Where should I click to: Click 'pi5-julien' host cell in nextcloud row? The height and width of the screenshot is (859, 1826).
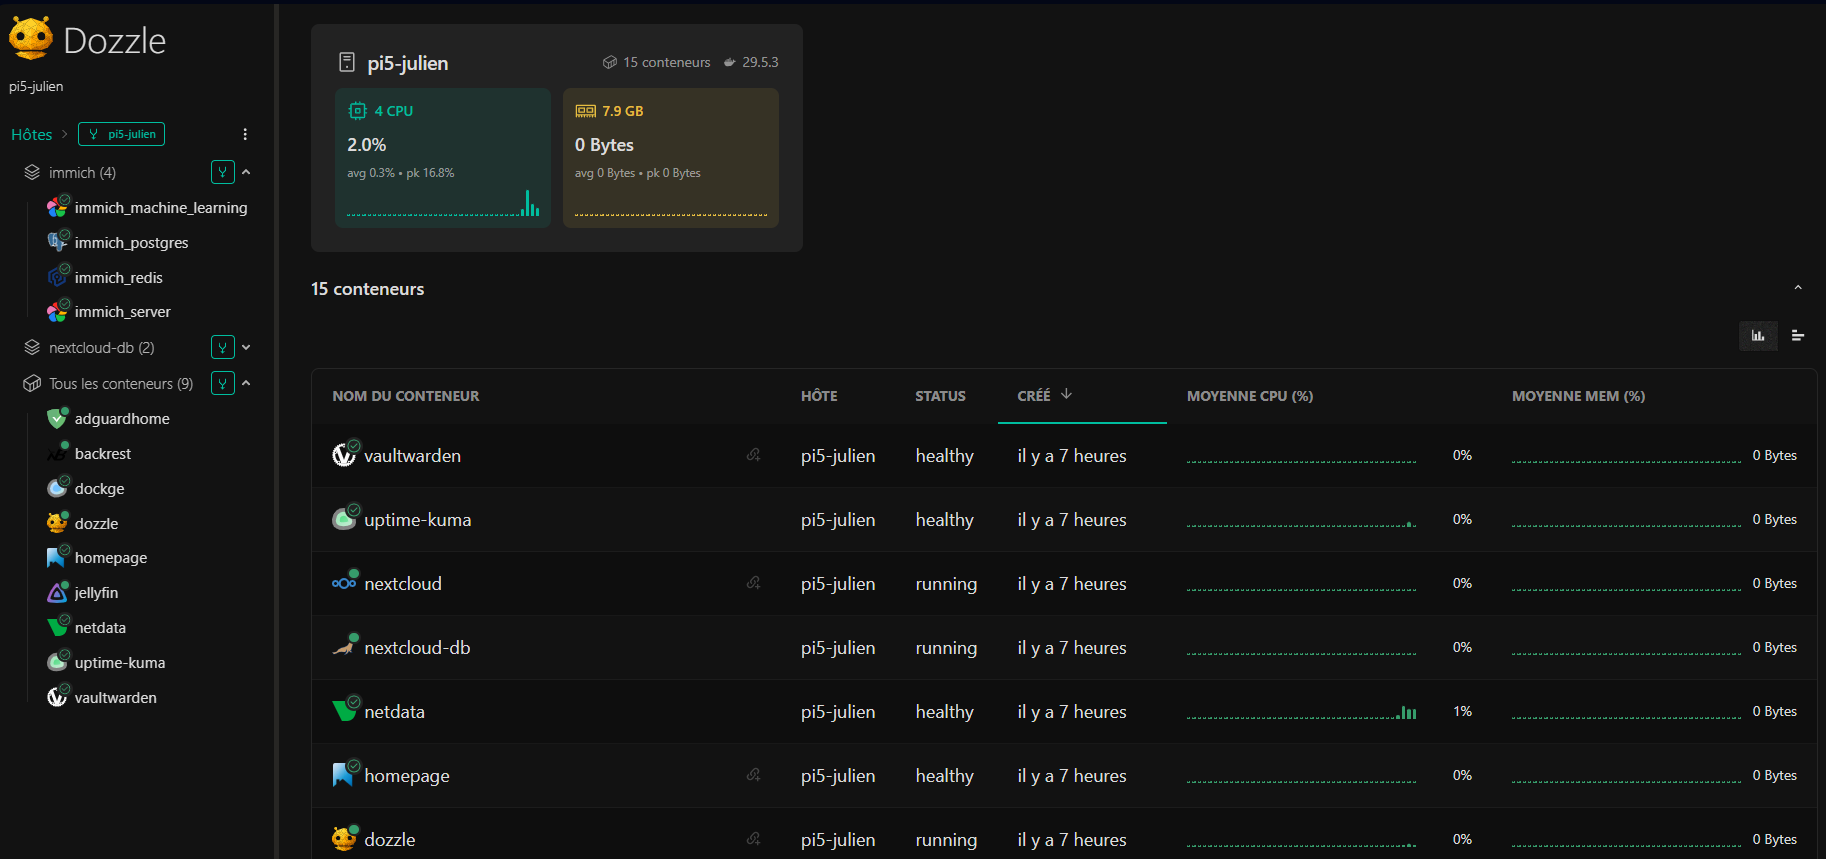[x=838, y=584]
